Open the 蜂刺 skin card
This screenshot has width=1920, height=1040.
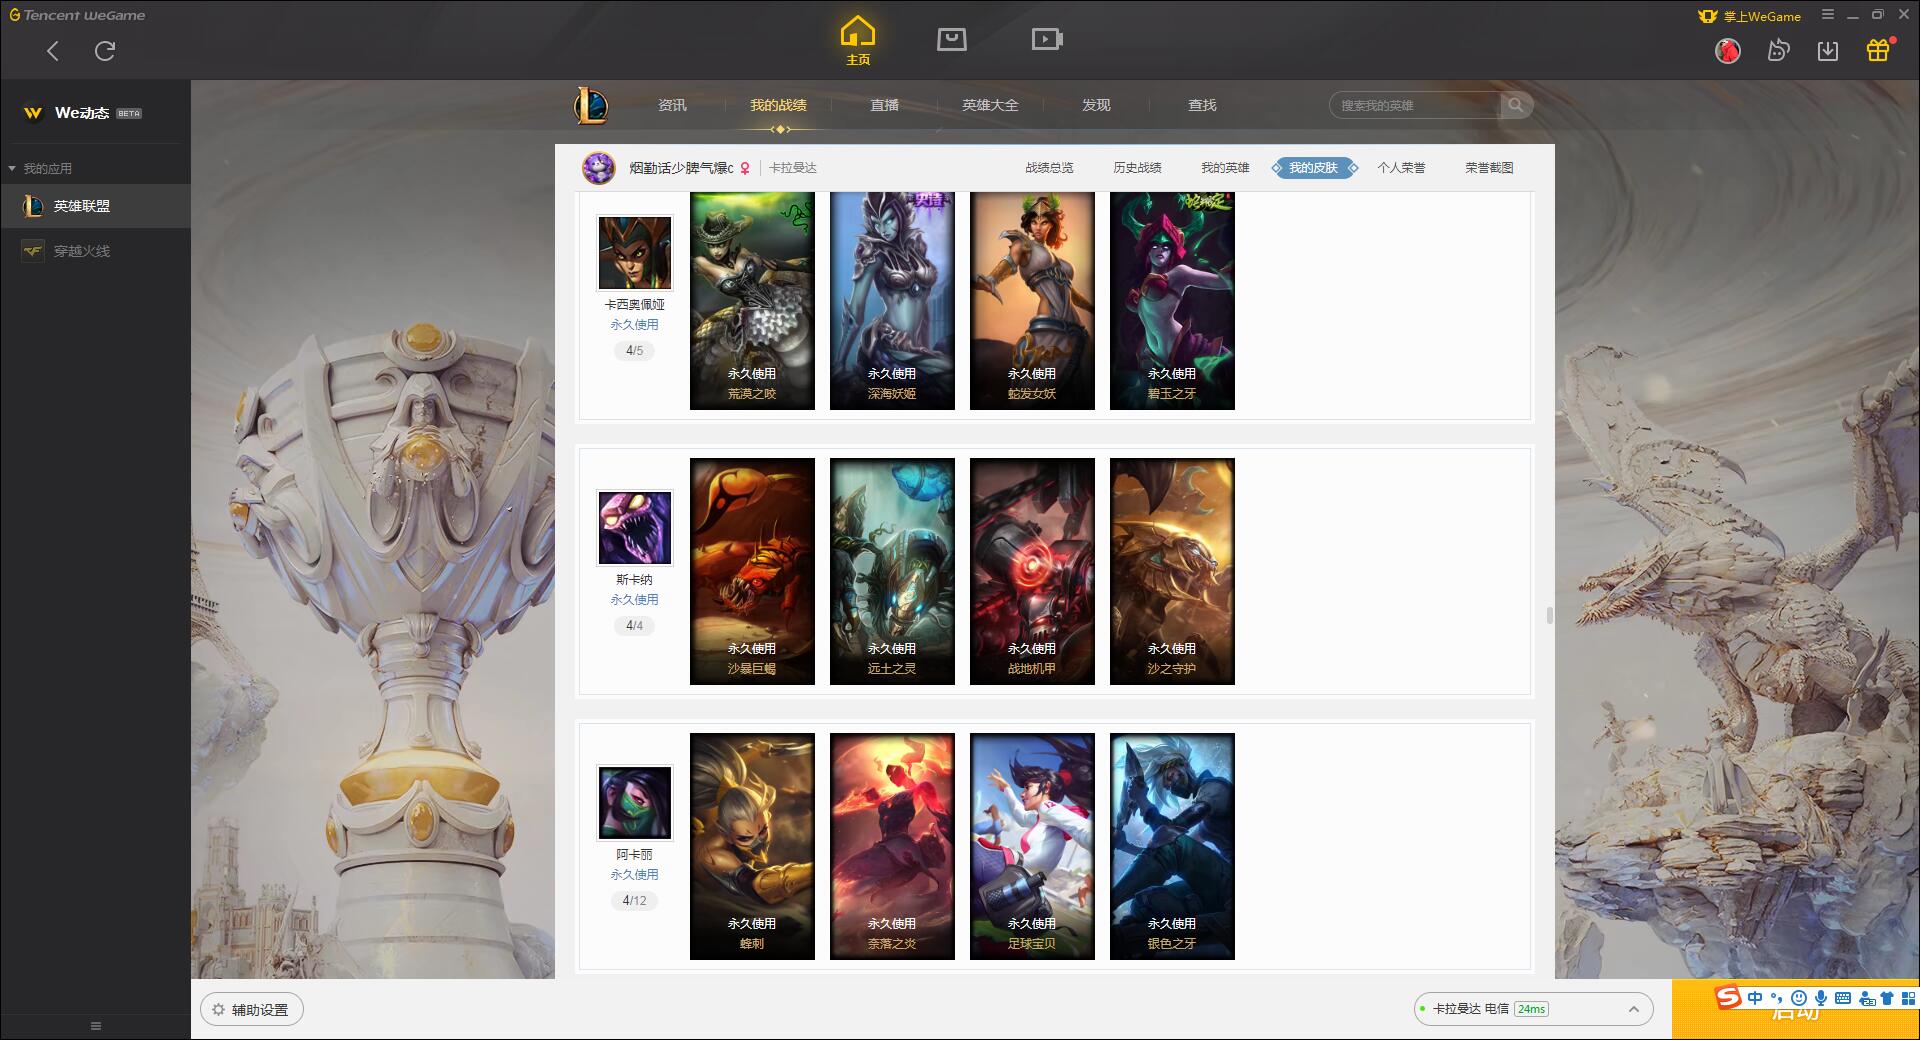pos(752,847)
